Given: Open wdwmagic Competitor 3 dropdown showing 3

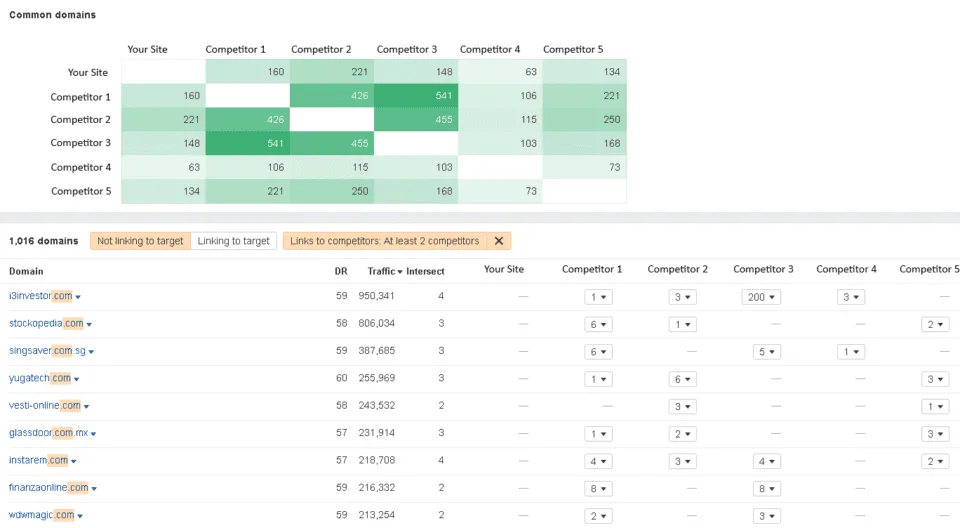Looking at the screenshot, I should (x=767, y=516).
